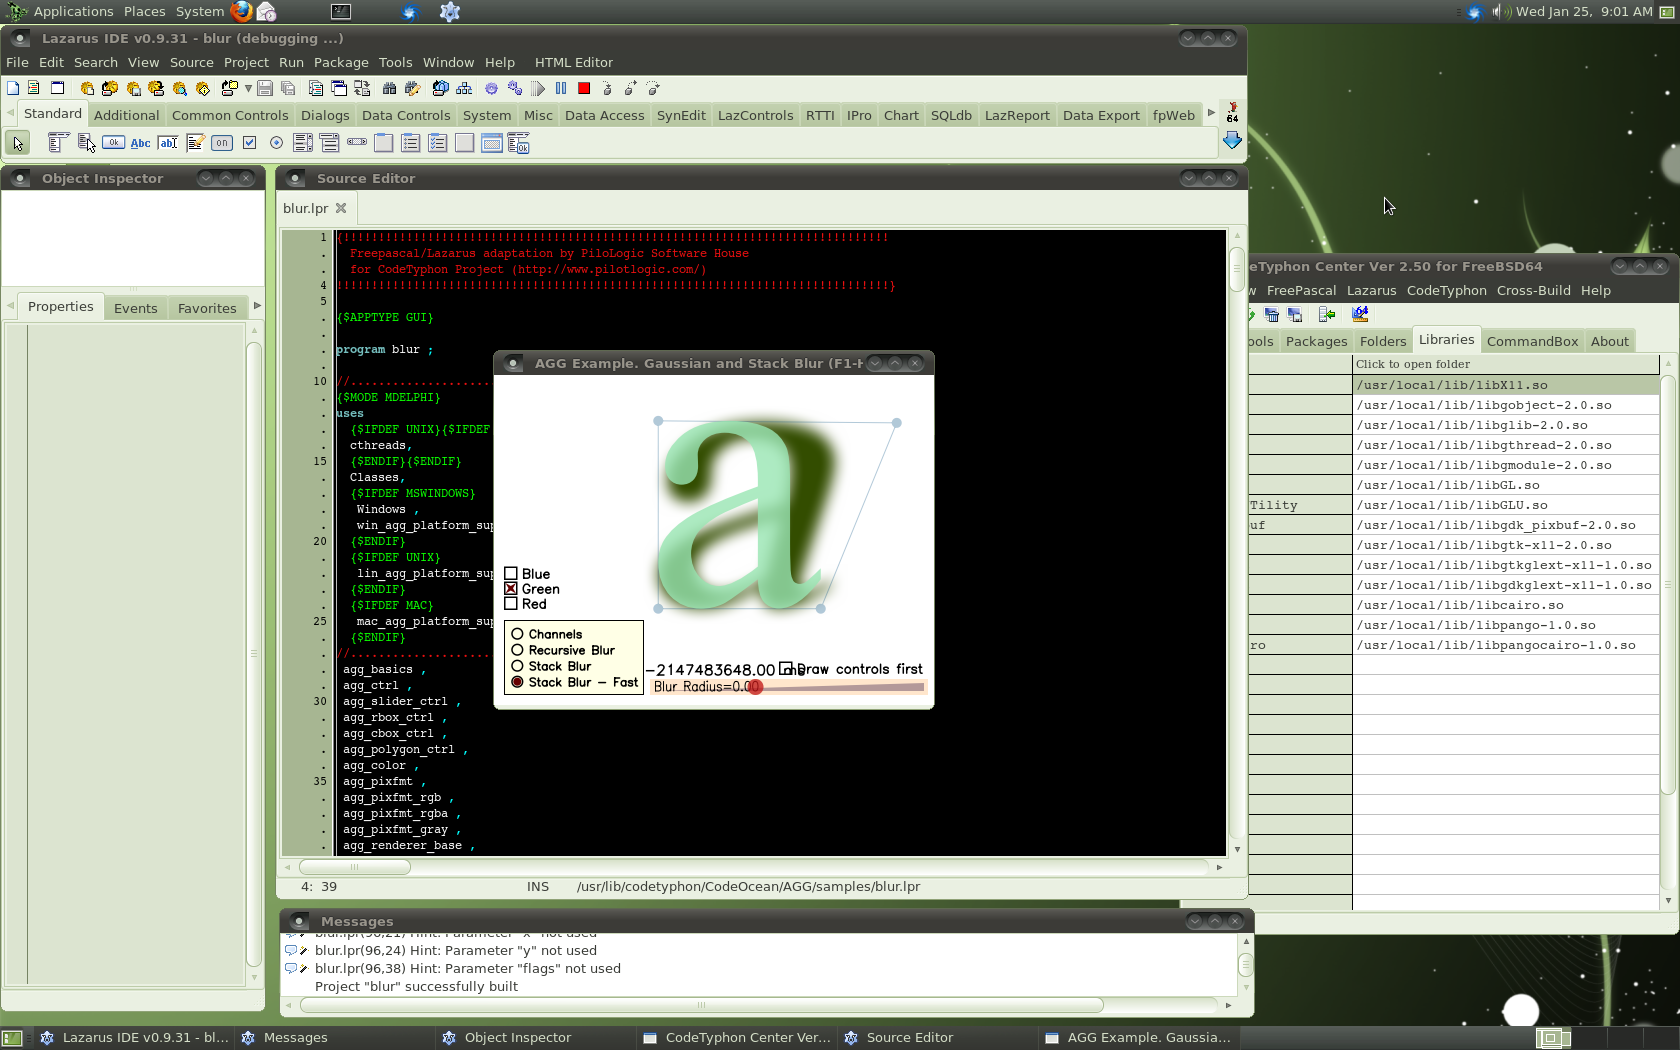Pick the TLabel 'Abc' component icon
Image resolution: width=1680 pixels, height=1050 pixels.
click(x=140, y=143)
